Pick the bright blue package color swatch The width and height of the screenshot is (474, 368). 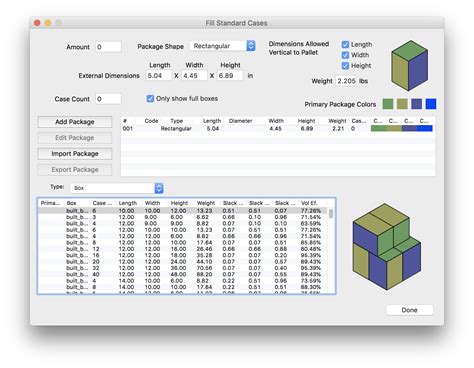pyautogui.click(x=431, y=104)
